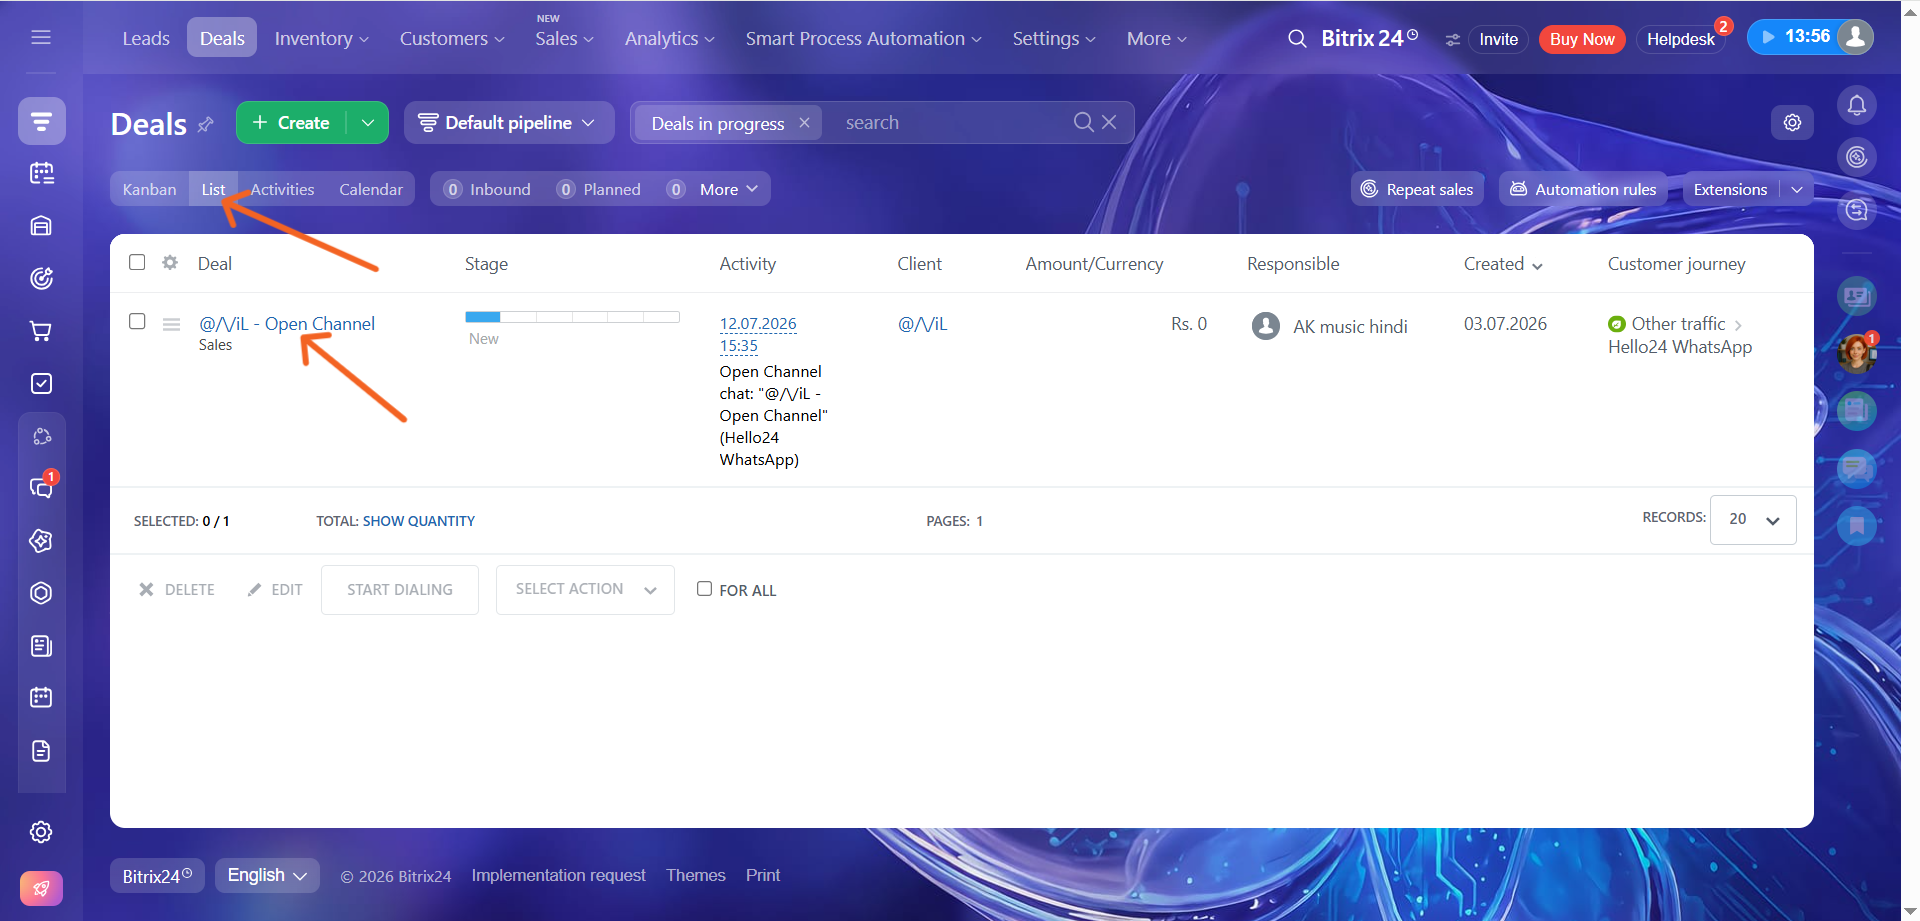Click the page vertical scrollbar
1920x921 pixels.
(1910, 460)
